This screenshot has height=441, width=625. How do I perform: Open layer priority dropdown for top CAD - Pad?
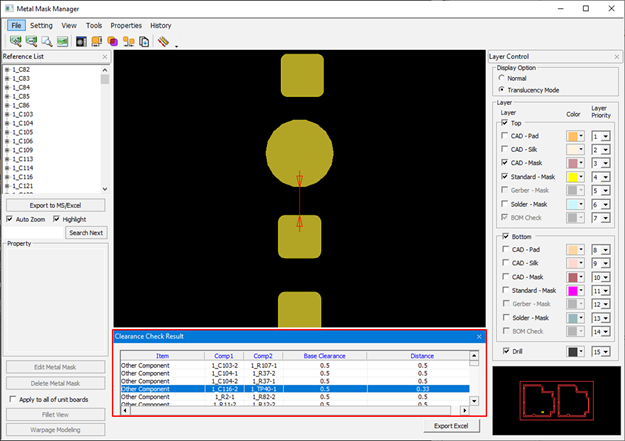(603, 136)
